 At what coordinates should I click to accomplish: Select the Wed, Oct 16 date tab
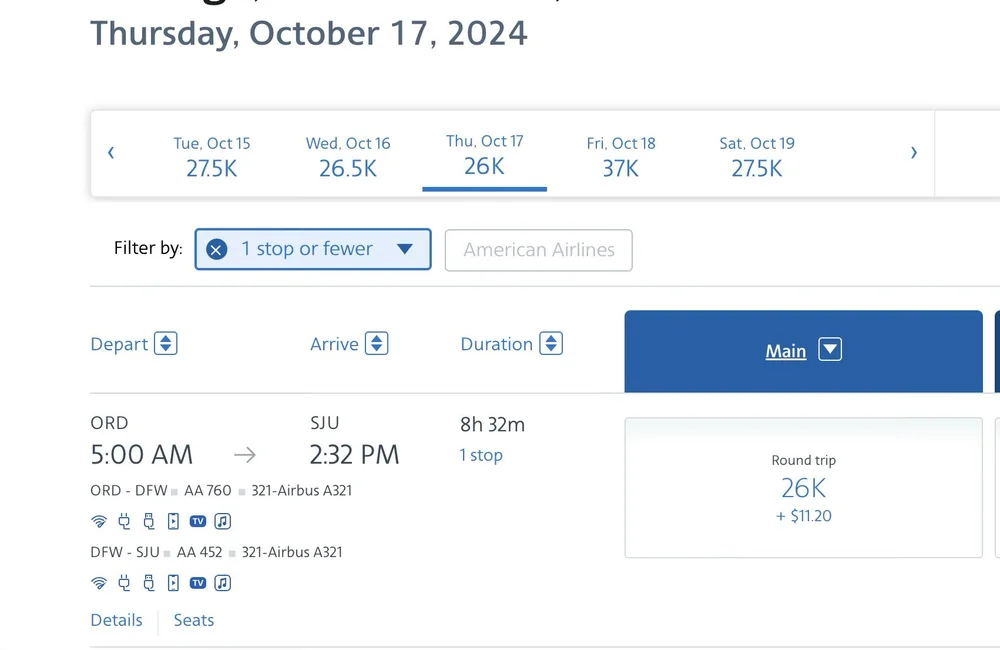(348, 156)
